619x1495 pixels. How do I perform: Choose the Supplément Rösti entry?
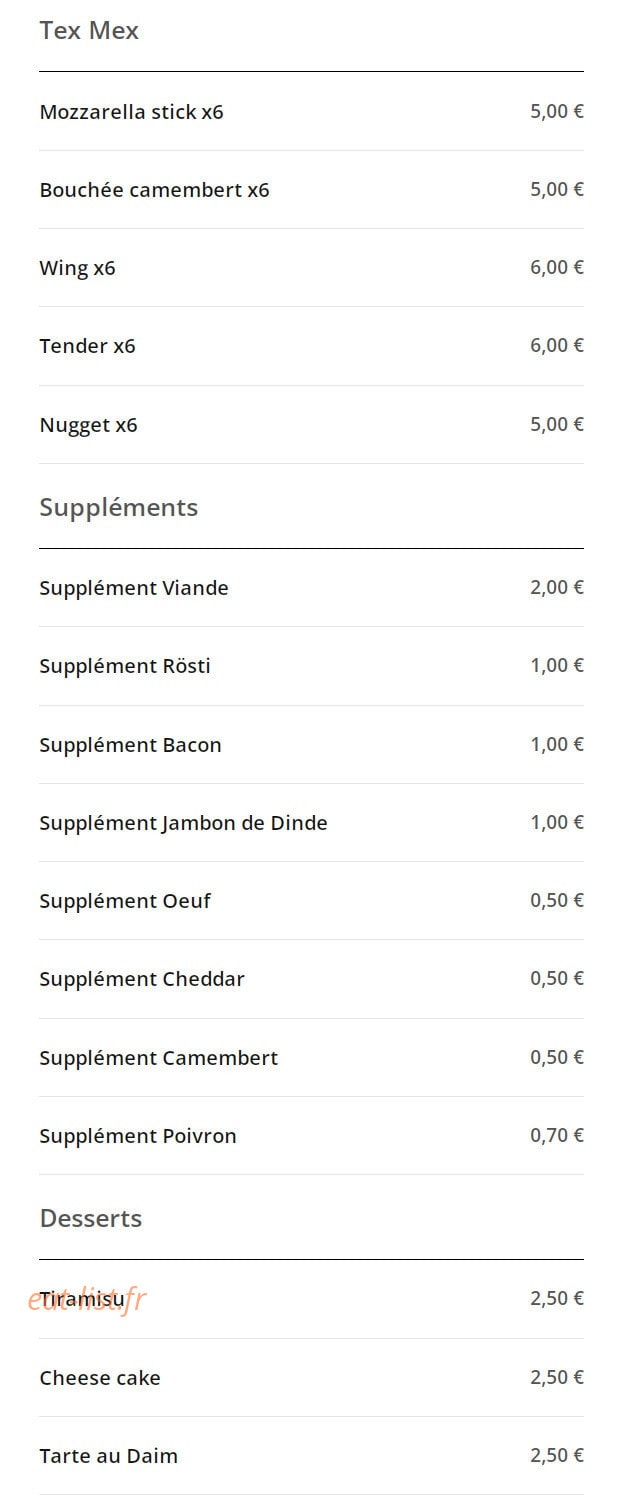(311, 666)
